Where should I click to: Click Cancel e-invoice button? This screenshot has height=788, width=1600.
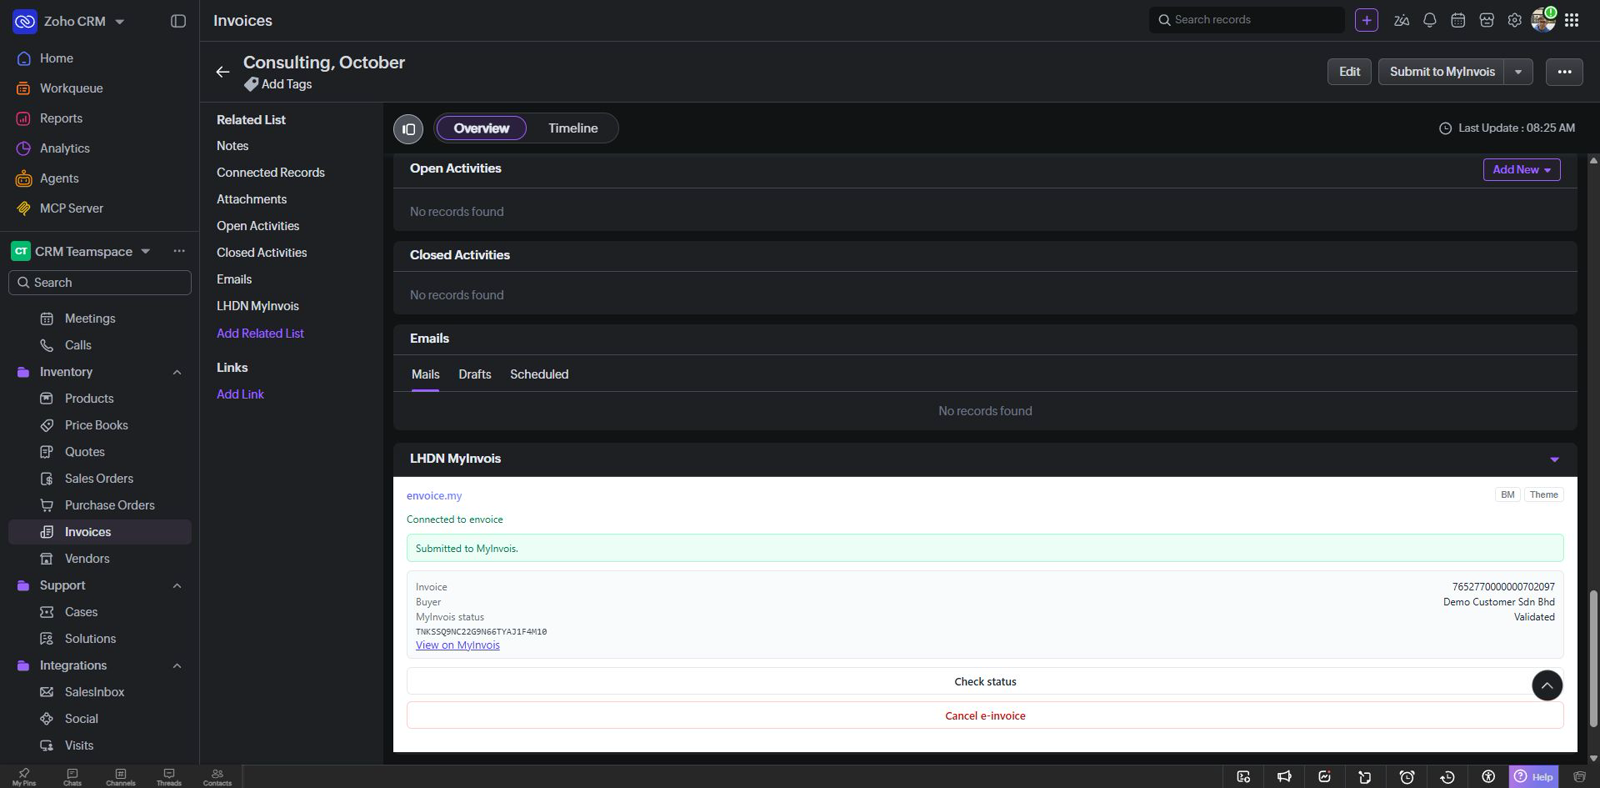coord(985,715)
